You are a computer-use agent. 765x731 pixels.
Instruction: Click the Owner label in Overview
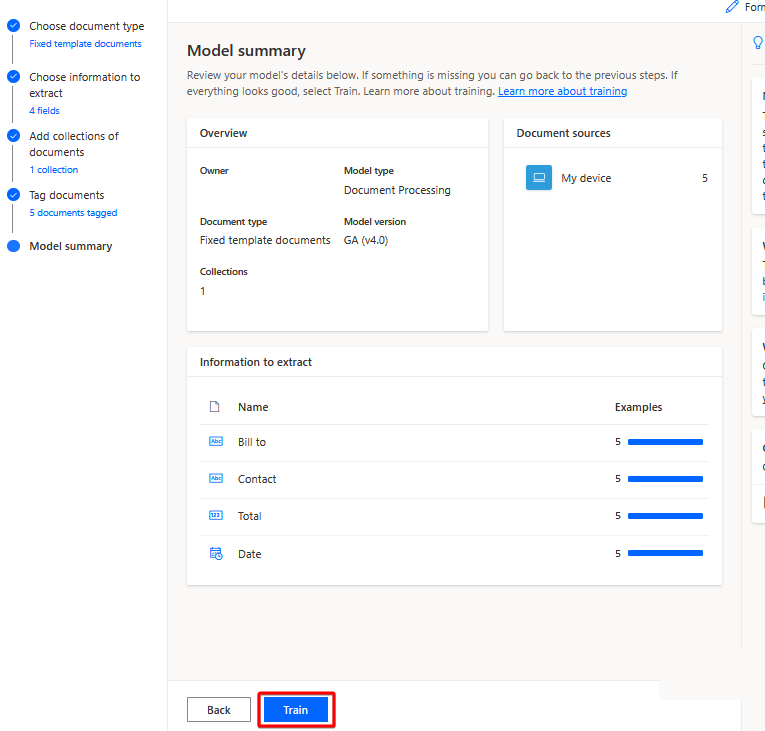pos(214,171)
